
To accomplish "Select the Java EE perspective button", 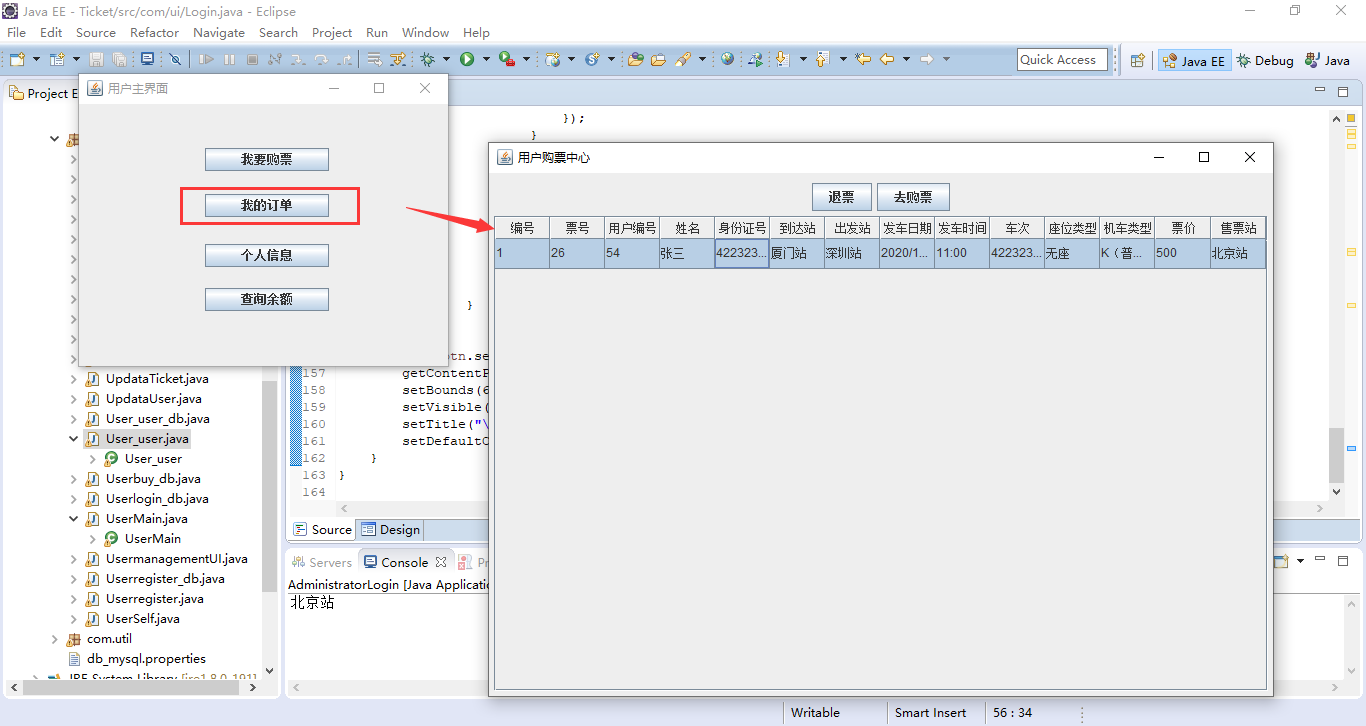I will coord(1193,61).
